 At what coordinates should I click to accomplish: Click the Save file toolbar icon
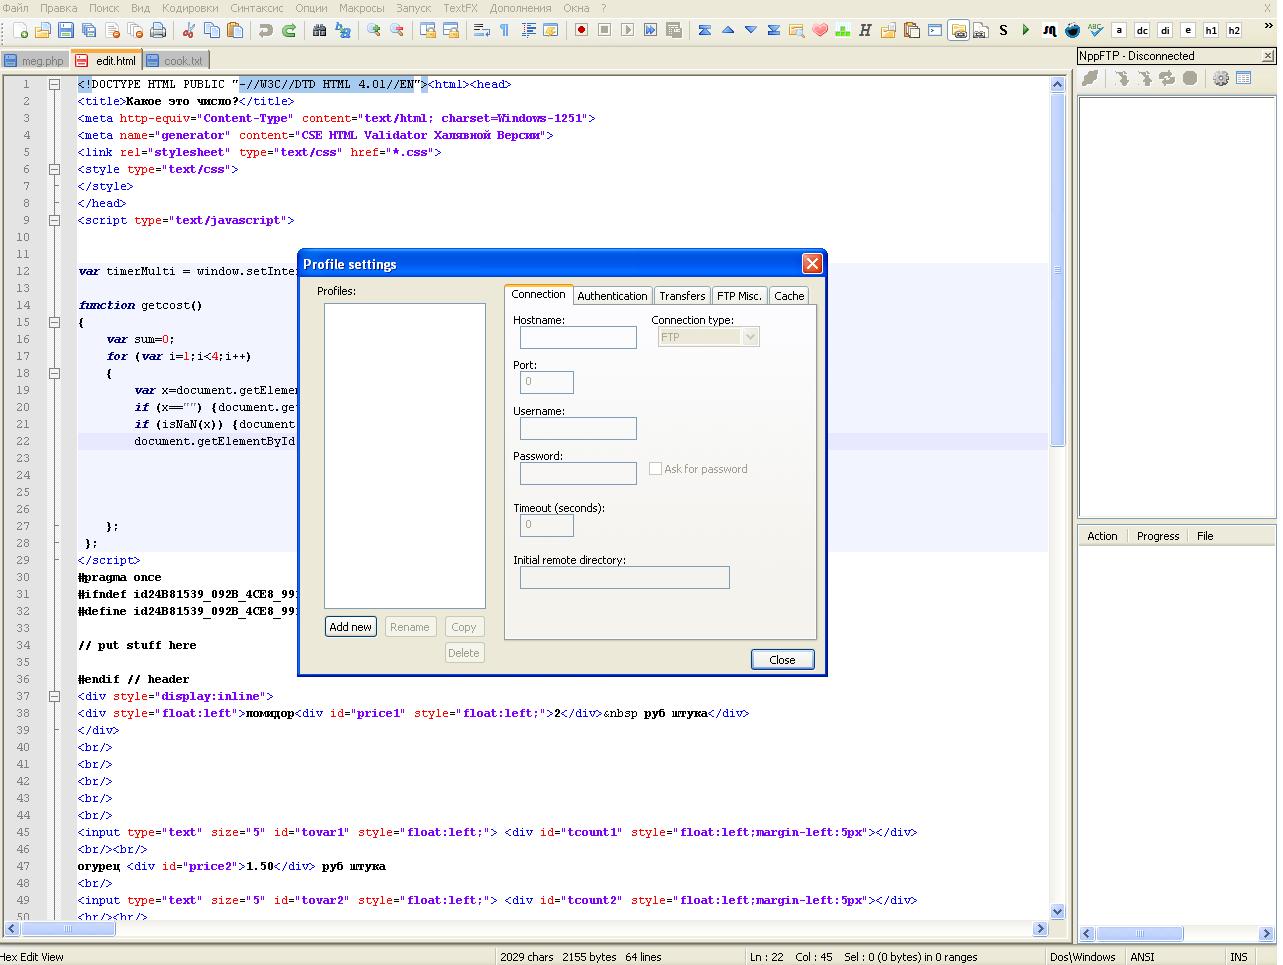tap(66, 31)
